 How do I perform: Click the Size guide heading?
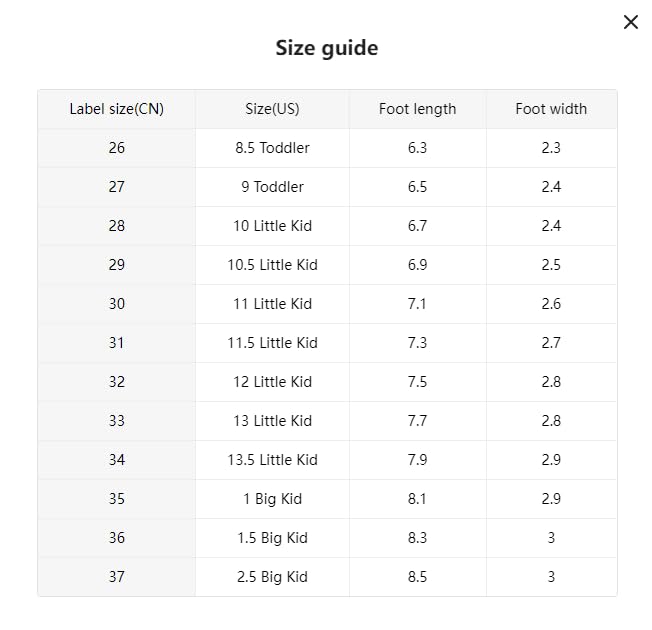click(326, 48)
